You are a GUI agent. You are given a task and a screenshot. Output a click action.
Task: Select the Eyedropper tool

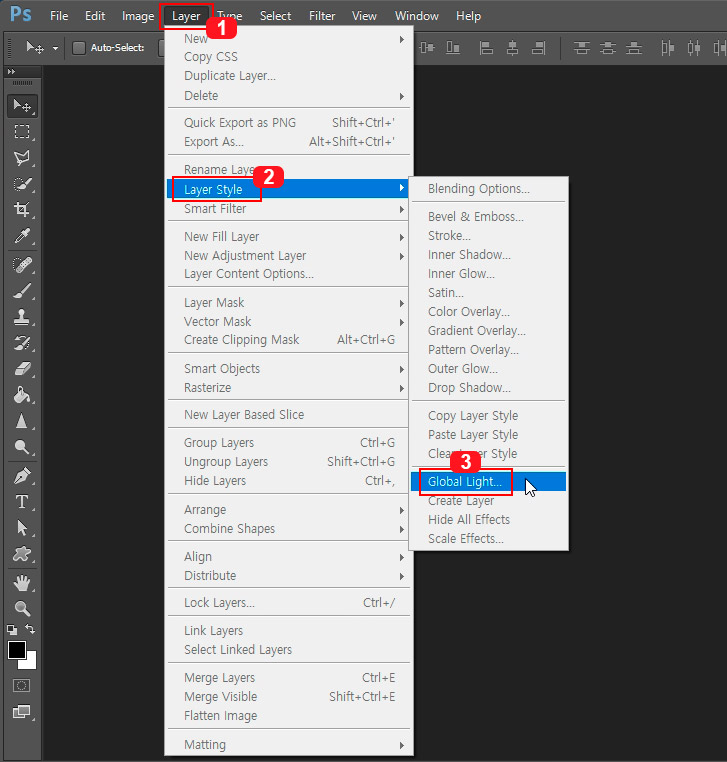(22, 236)
